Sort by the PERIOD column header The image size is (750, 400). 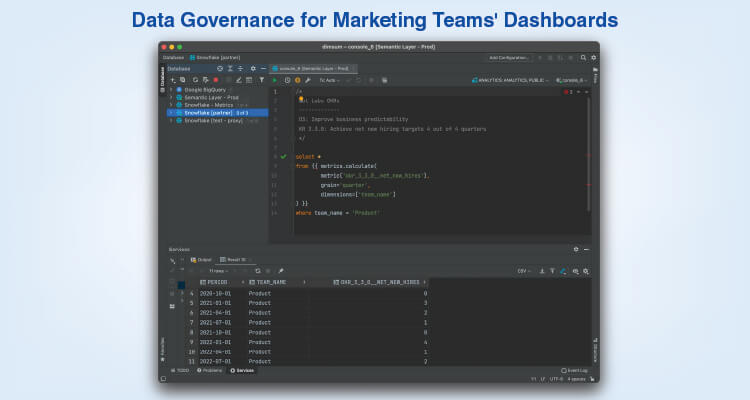[222, 282]
